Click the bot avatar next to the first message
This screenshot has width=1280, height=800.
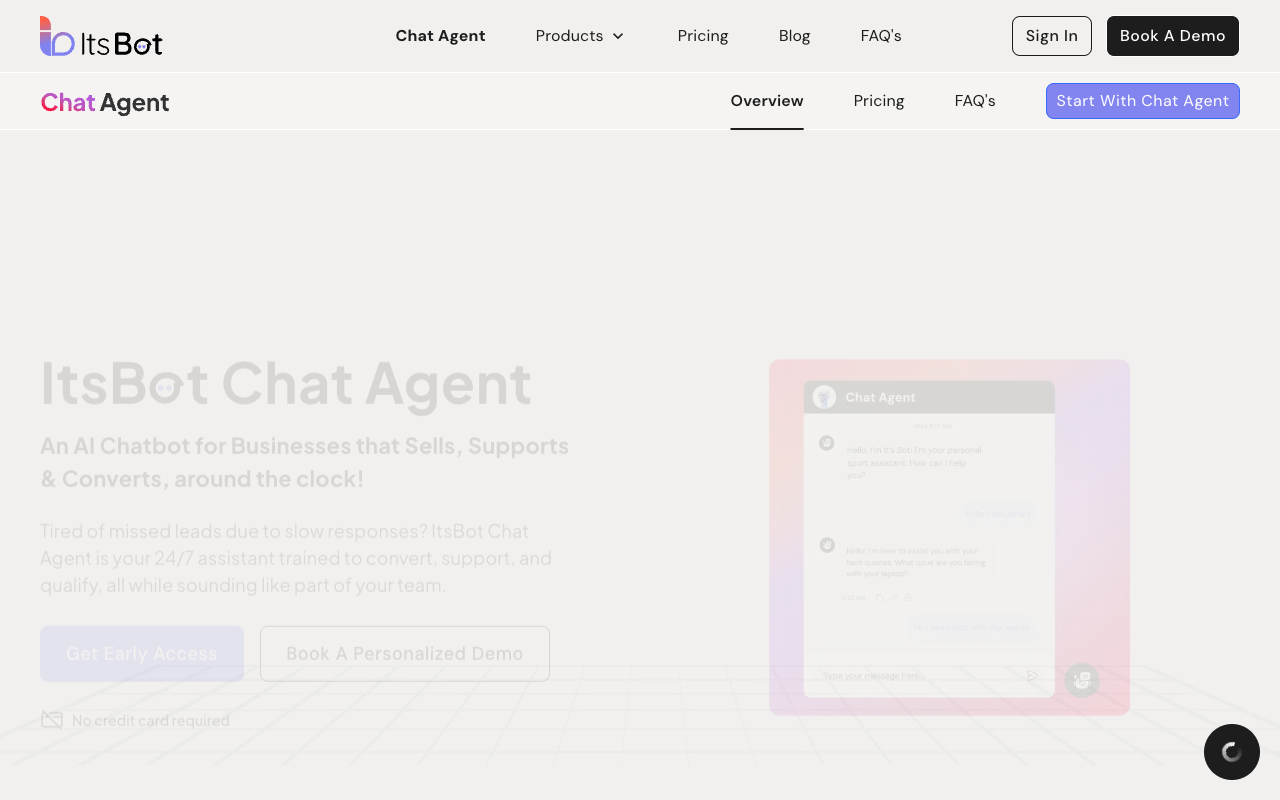(827, 443)
